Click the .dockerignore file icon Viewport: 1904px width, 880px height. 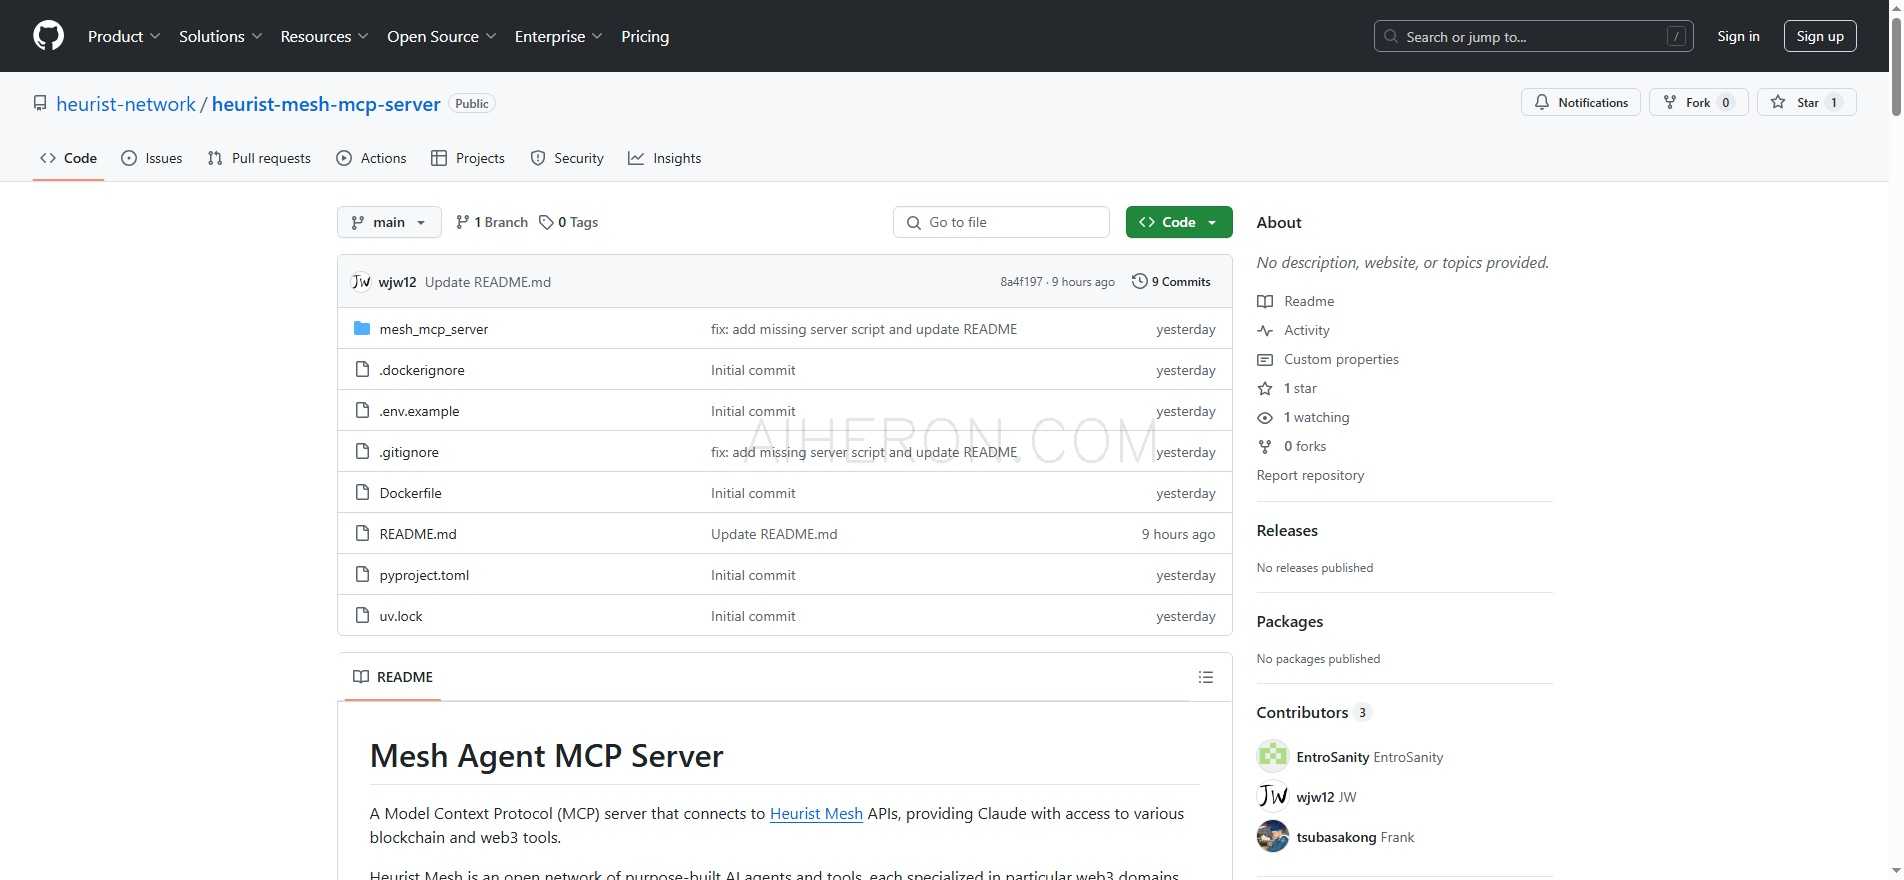pos(362,370)
